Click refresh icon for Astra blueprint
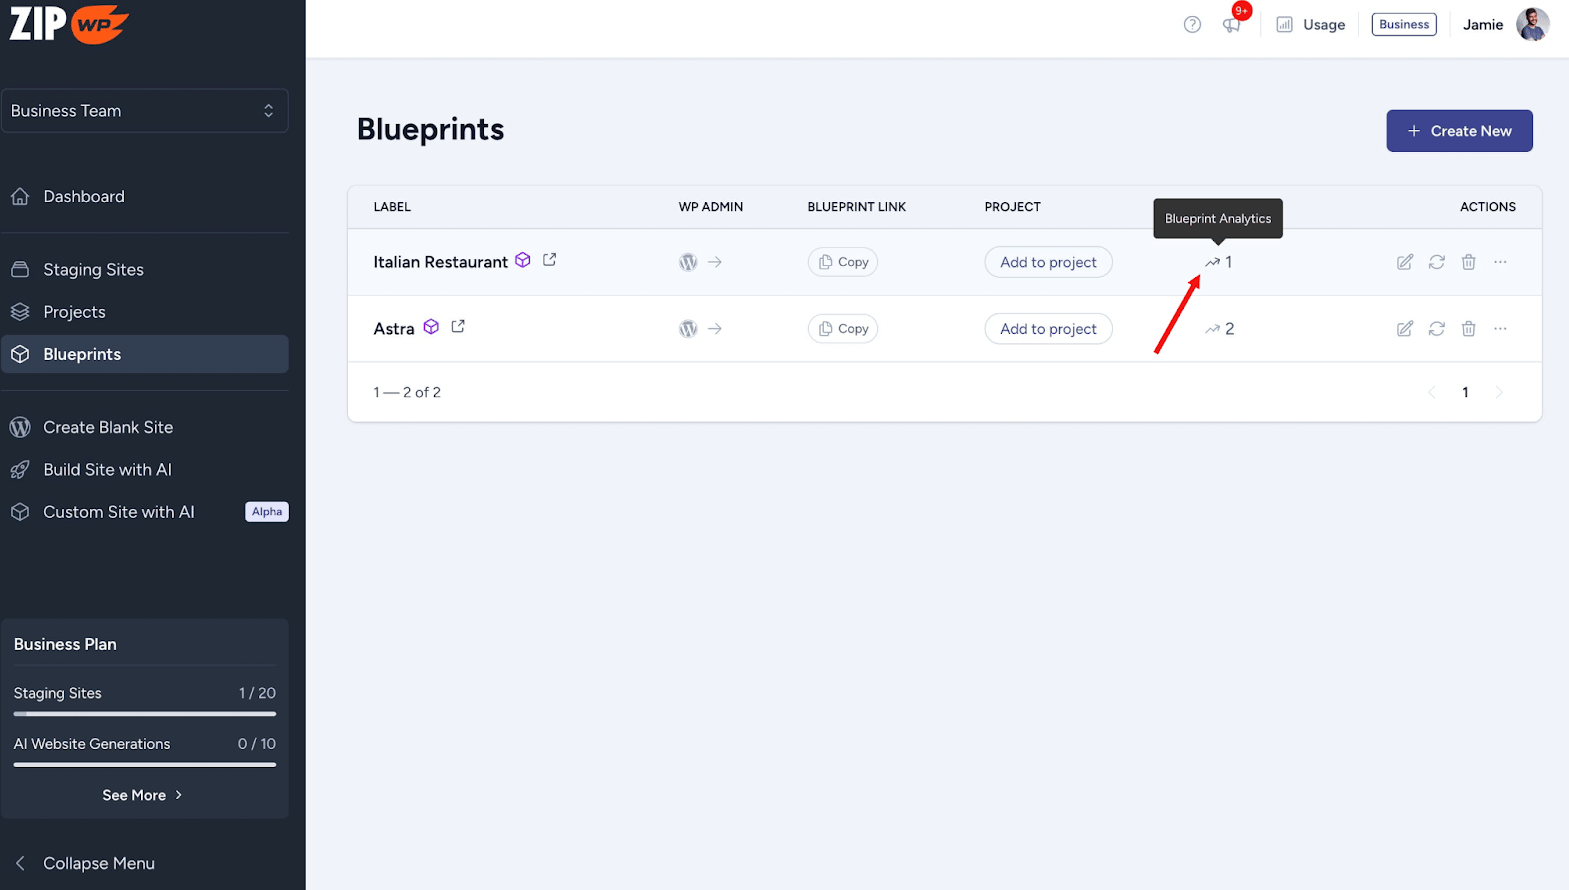The height and width of the screenshot is (890, 1569). [x=1437, y=329]
